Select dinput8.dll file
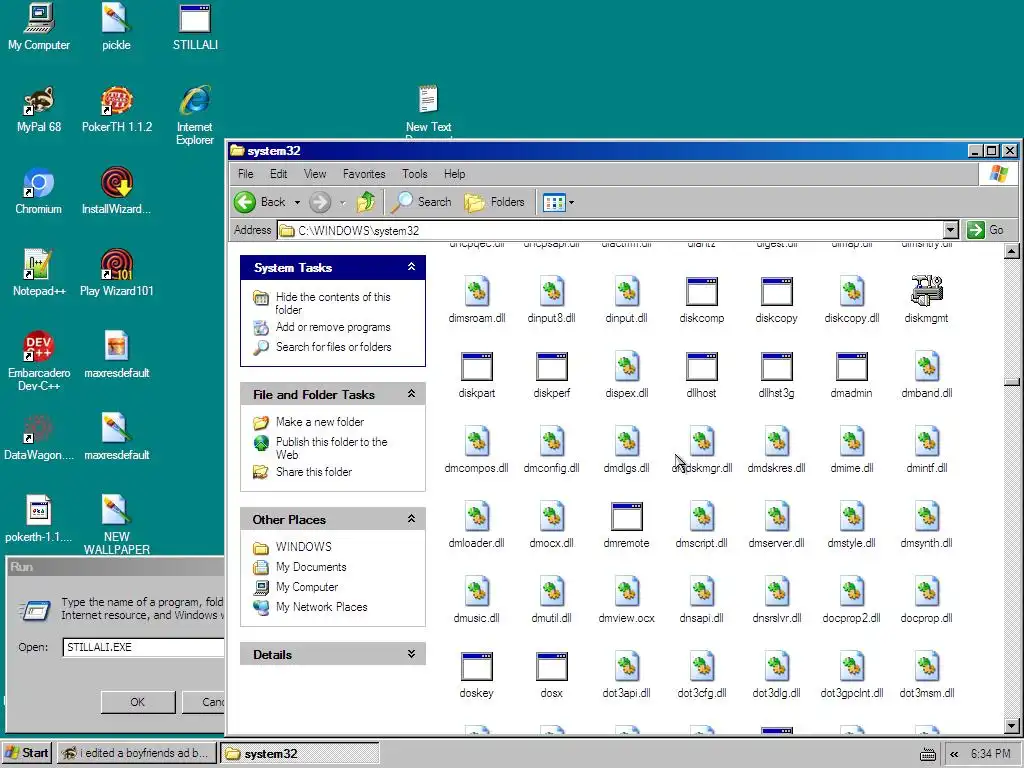1024x768 pixels. pyautogui.click(x=551, y=300)
